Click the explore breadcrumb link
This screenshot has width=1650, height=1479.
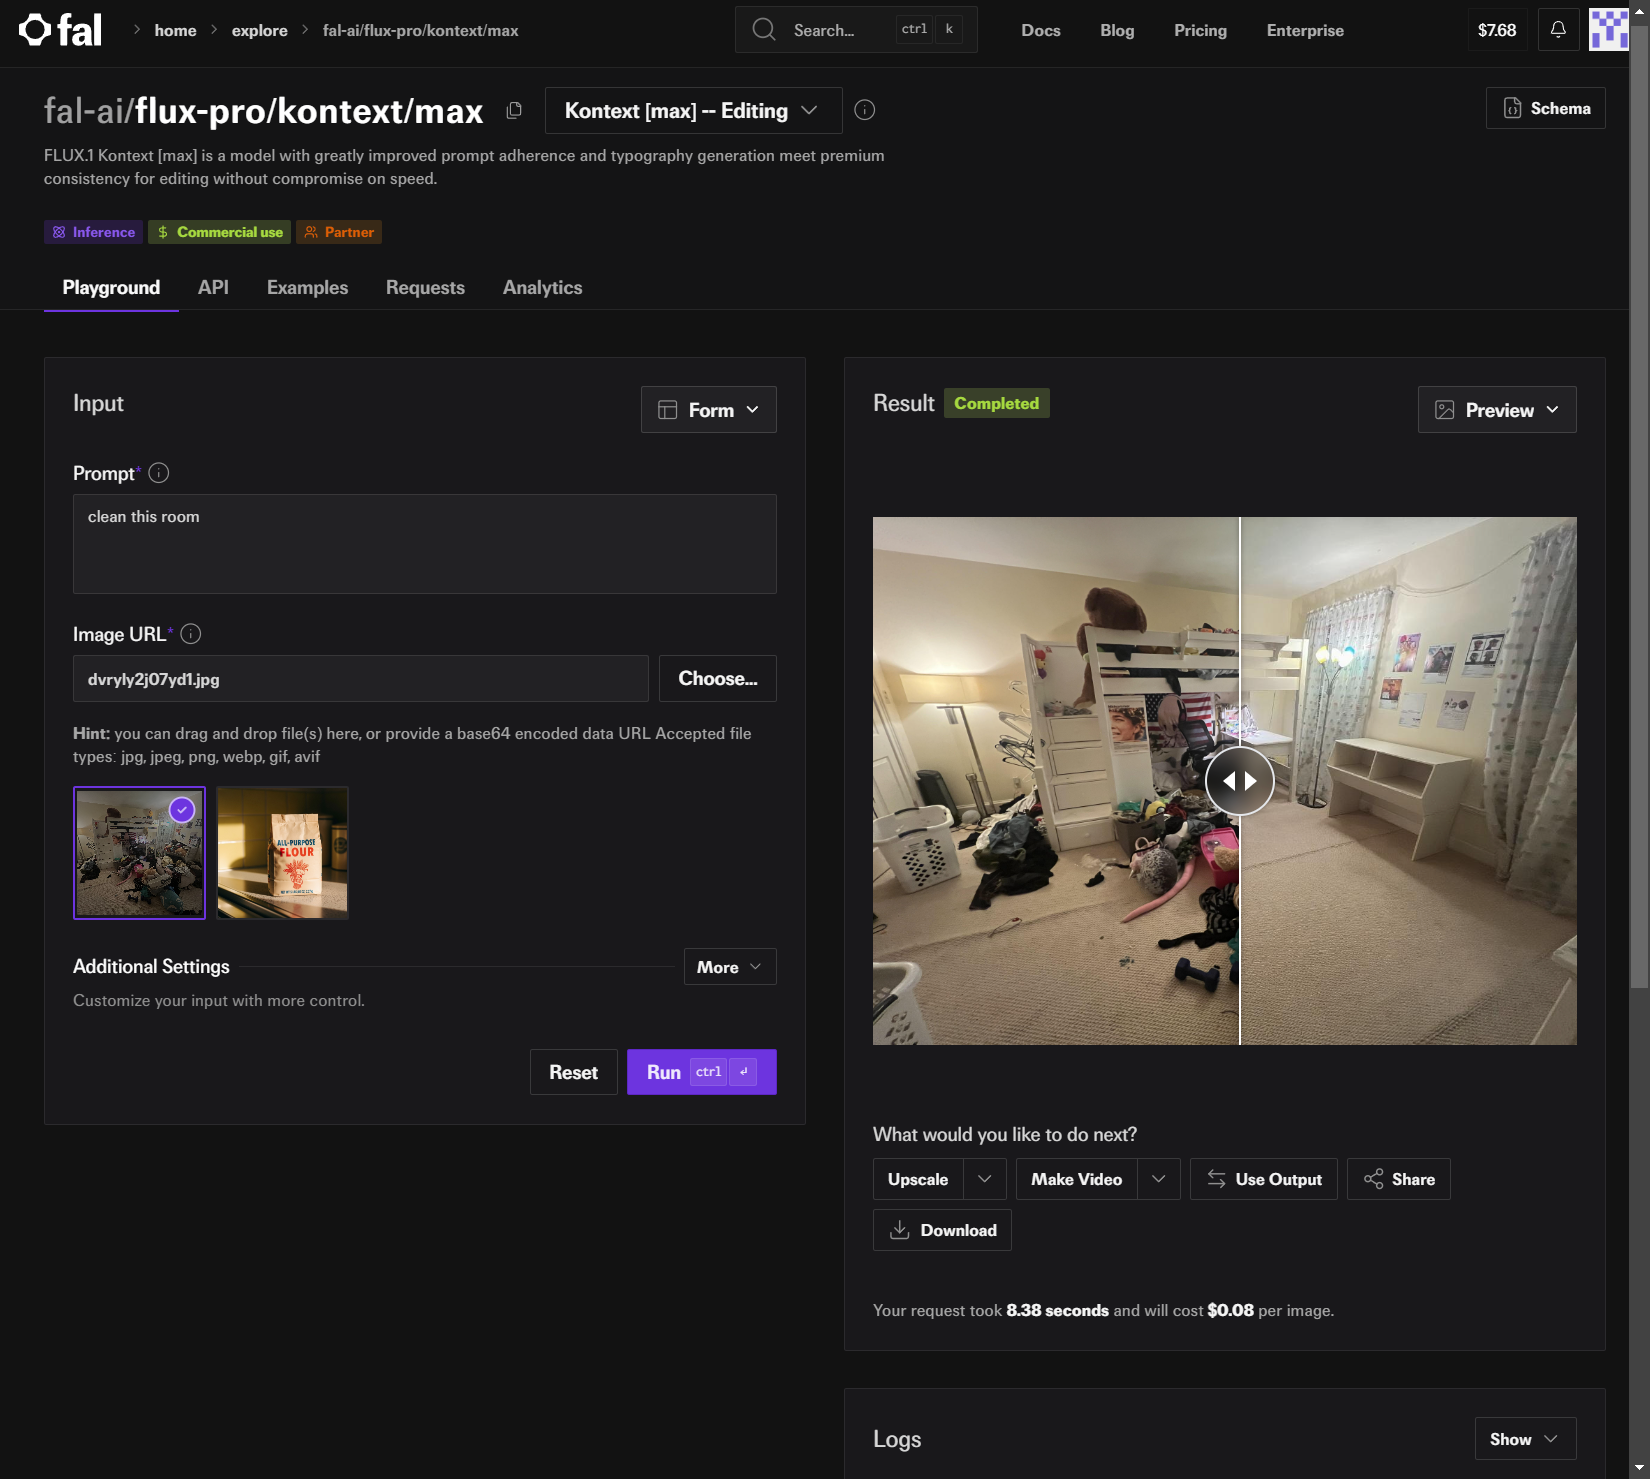click(x=260, y=30)
